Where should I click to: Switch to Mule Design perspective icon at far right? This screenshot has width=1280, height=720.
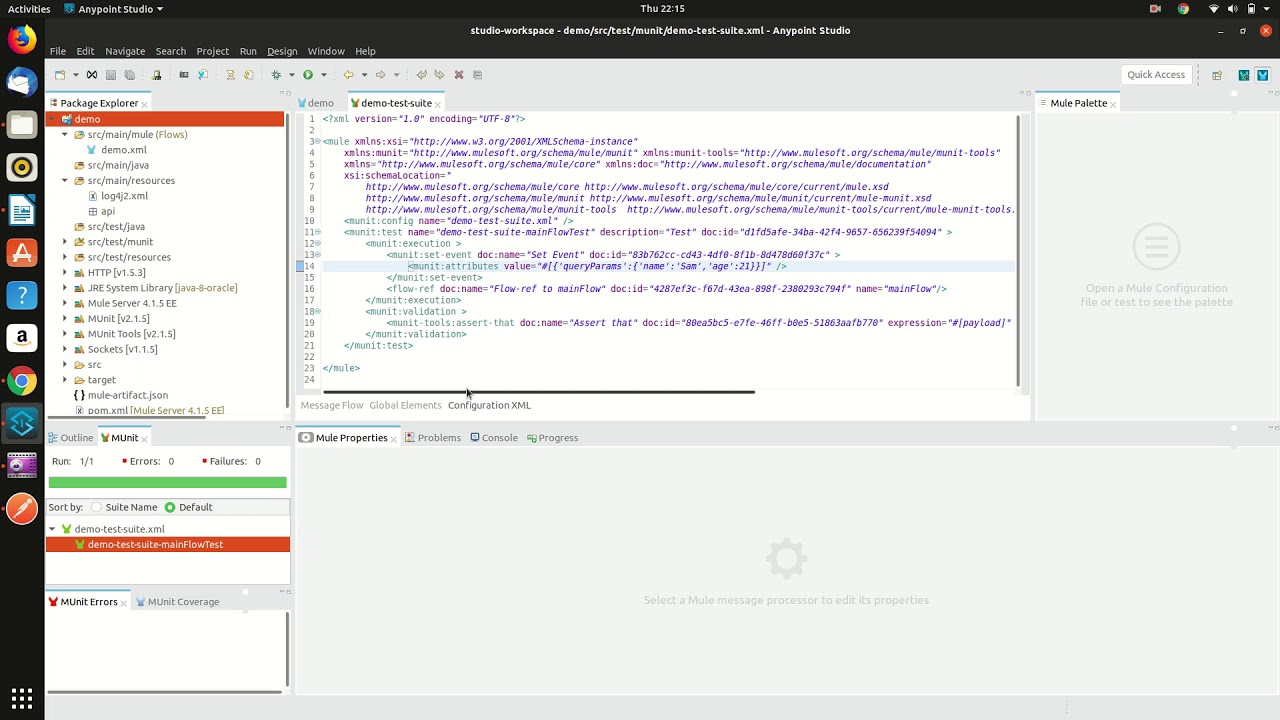(x=1263, y=75)
